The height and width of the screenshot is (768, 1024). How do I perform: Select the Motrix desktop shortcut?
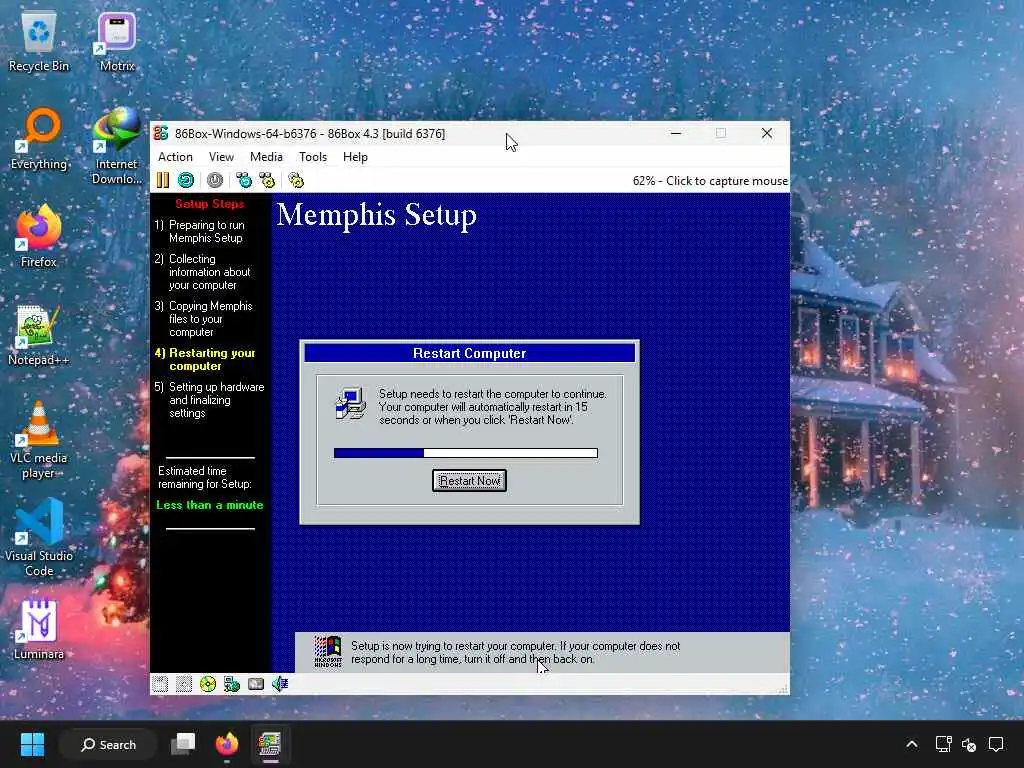pyautogui.click(x=117, y=42)
